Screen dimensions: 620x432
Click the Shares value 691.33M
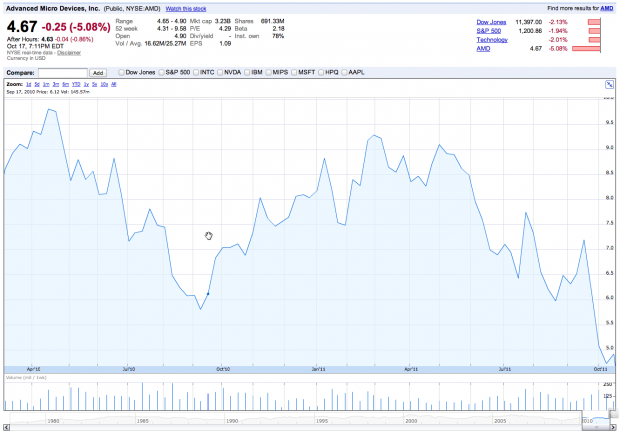(x=272, y=21)
